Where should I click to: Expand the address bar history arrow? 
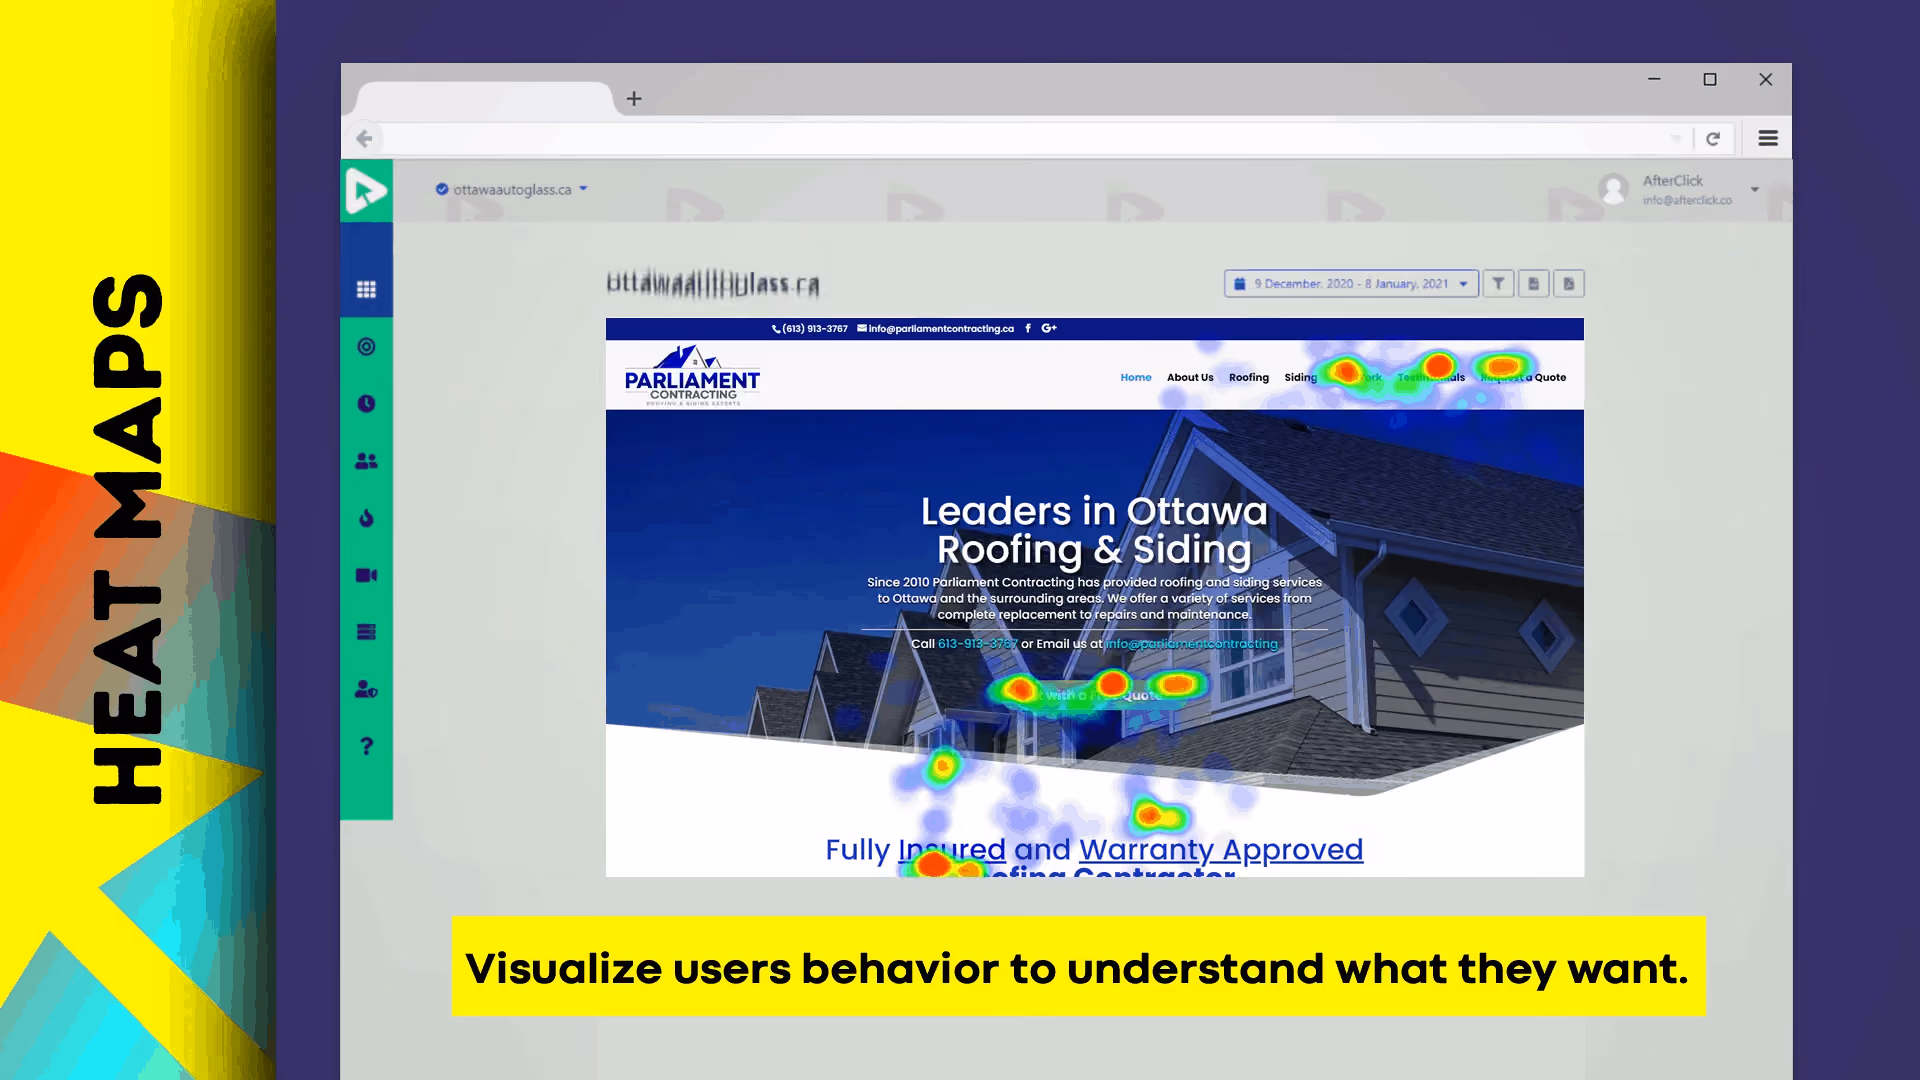(1676, 139)
